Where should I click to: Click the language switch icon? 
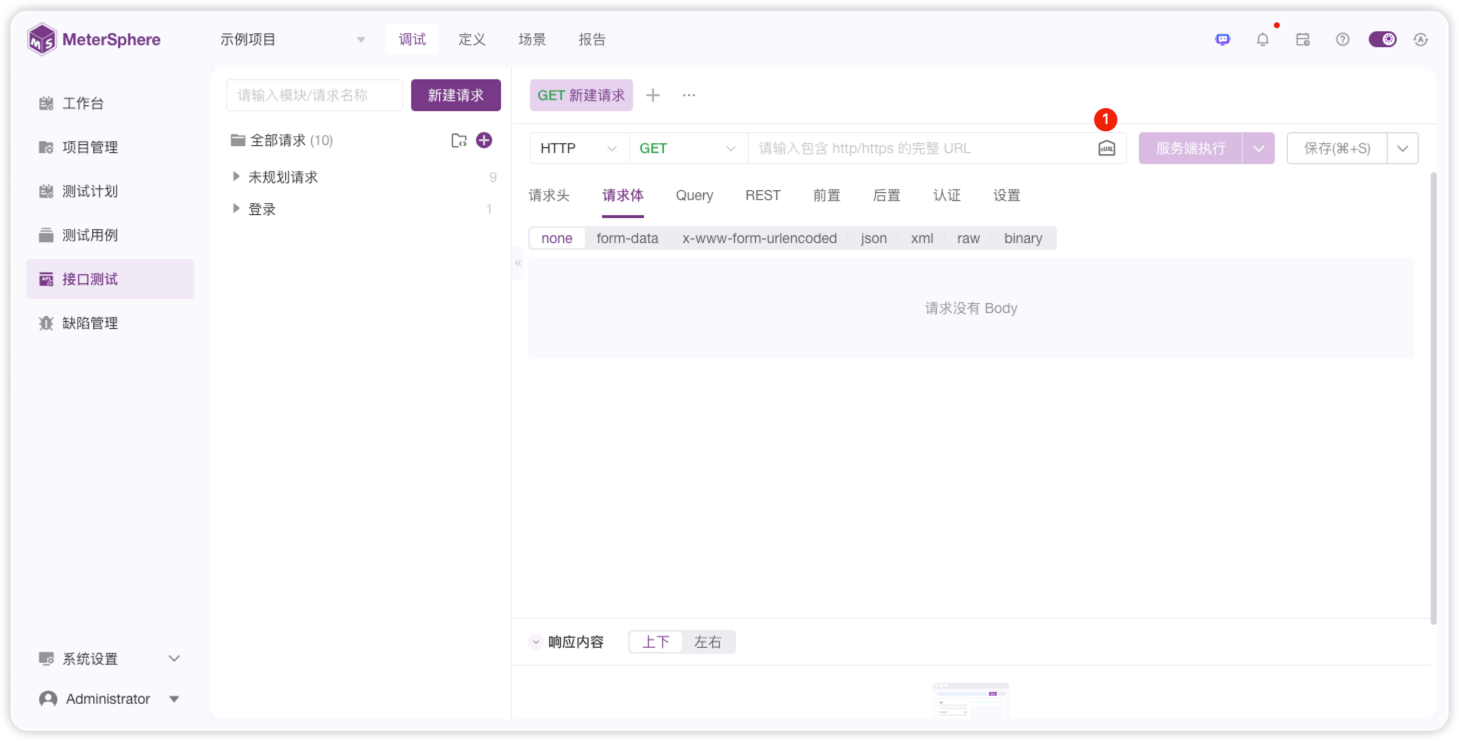tap(1421, 40)
